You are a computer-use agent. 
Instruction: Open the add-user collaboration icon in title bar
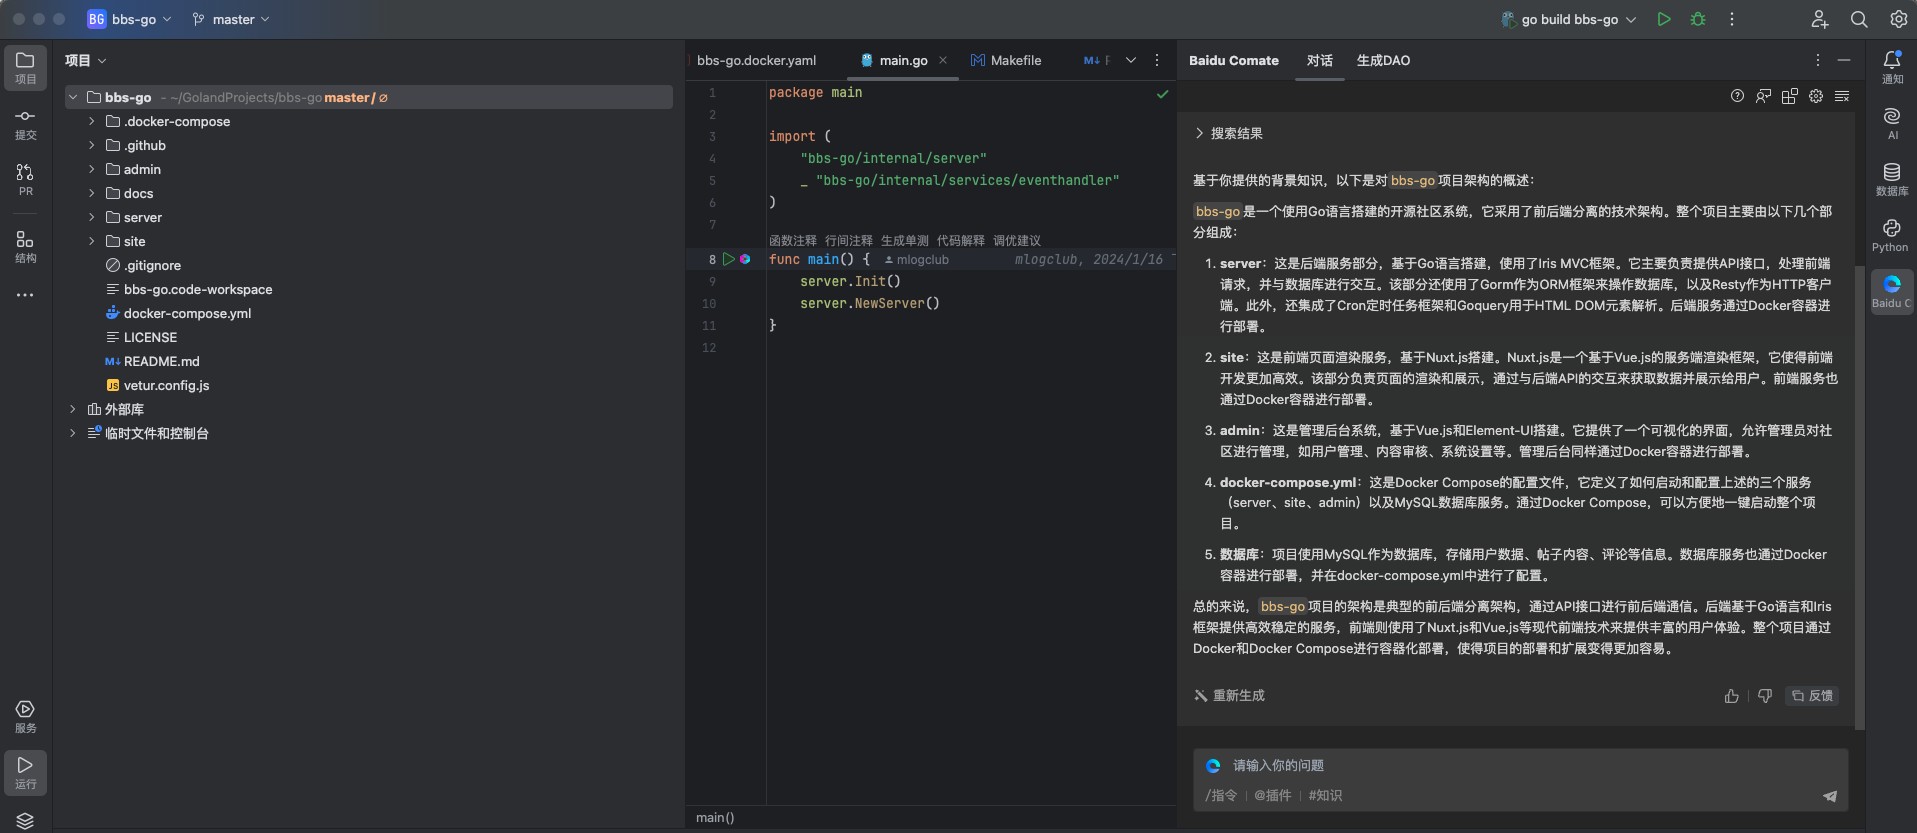coord(1819,19)
